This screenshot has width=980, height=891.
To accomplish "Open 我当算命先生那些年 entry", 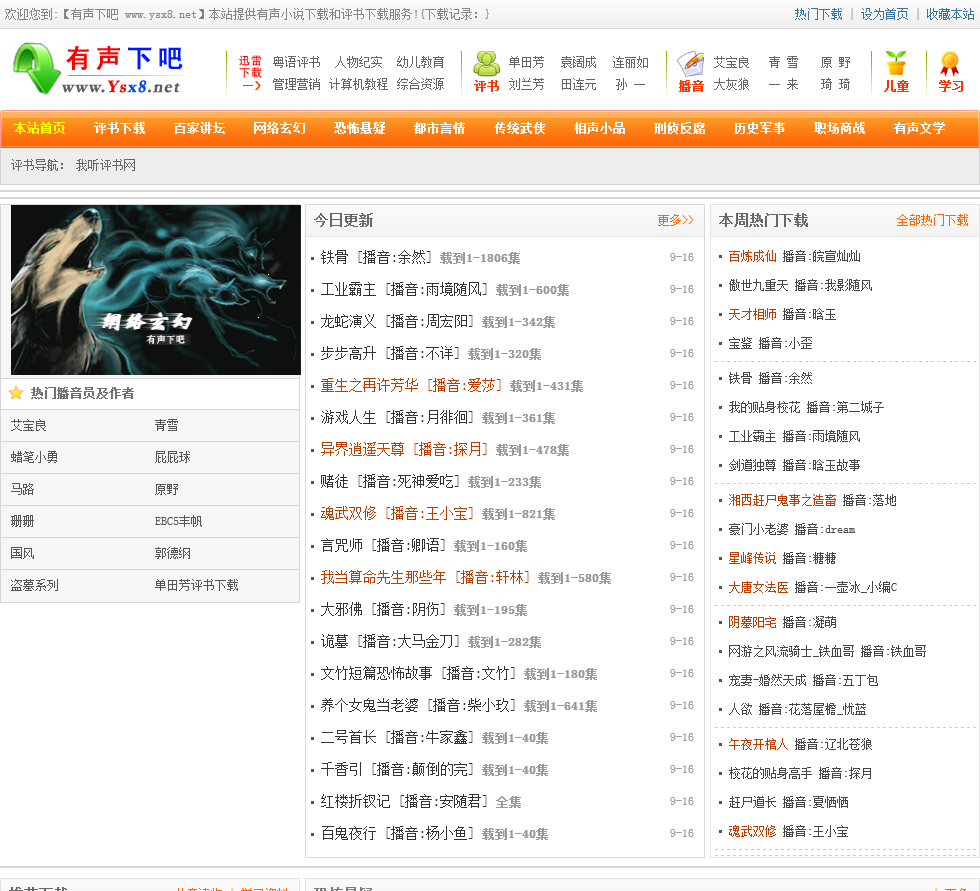I will tap(426, 577).
